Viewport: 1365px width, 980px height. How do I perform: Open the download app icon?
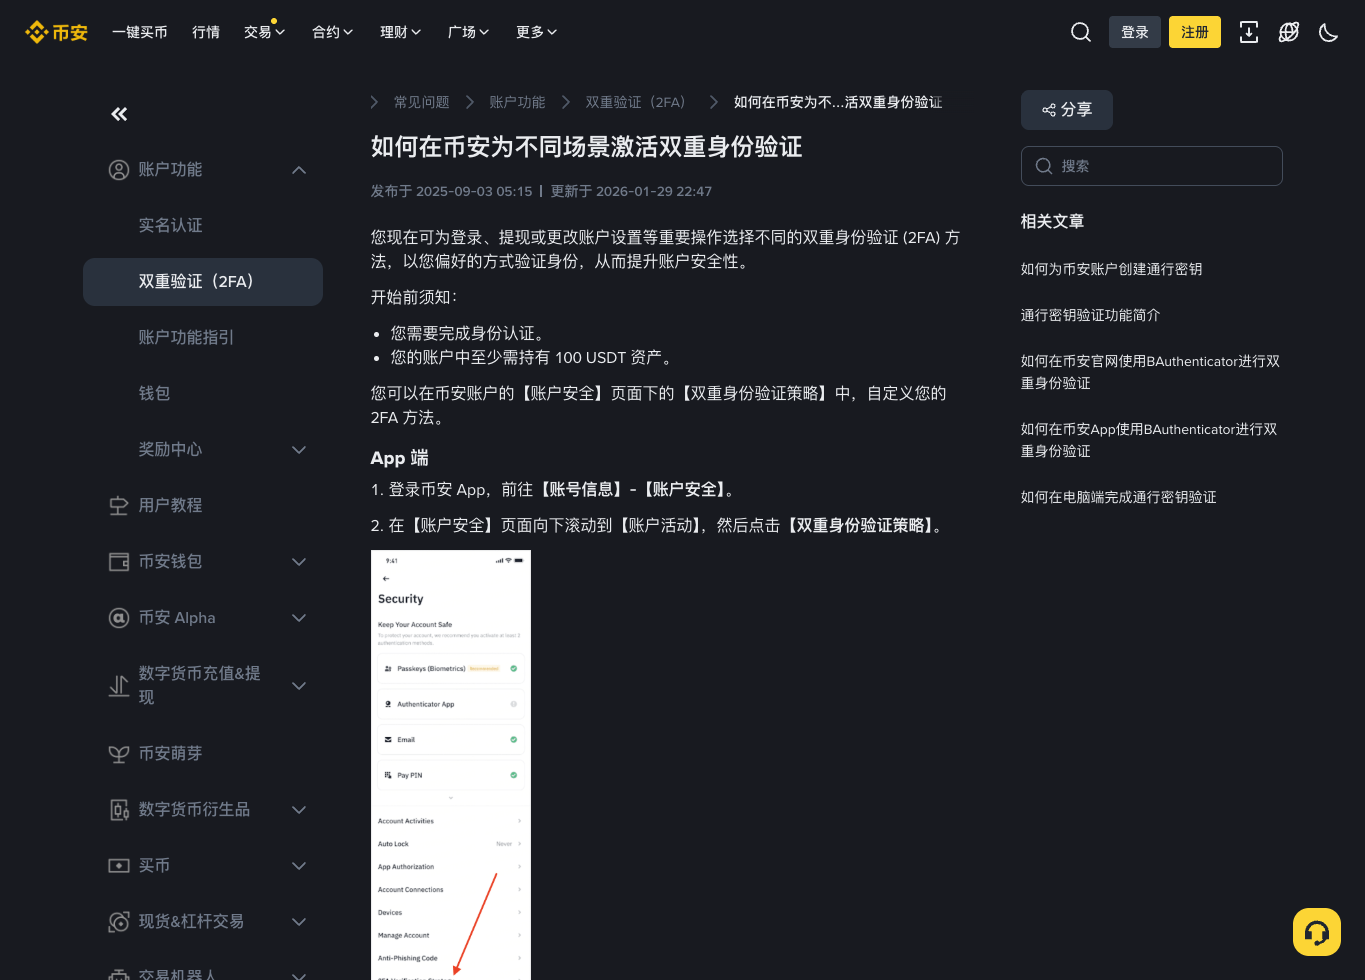coord(1249,32)
